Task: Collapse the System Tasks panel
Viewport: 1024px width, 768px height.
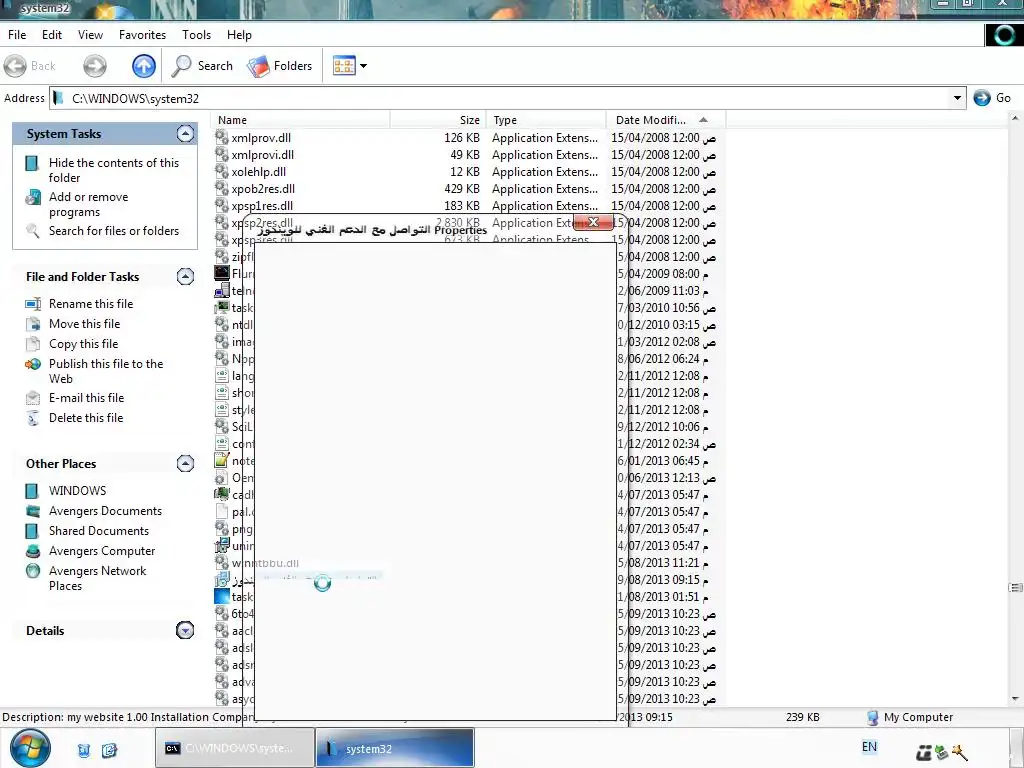Action: tap(185, 134)
